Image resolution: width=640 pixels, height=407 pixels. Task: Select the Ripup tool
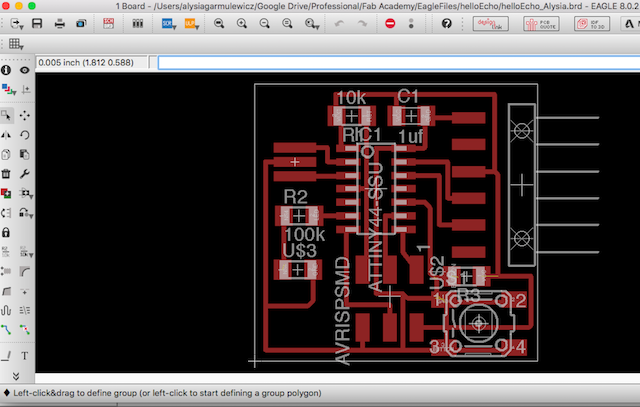24,329
